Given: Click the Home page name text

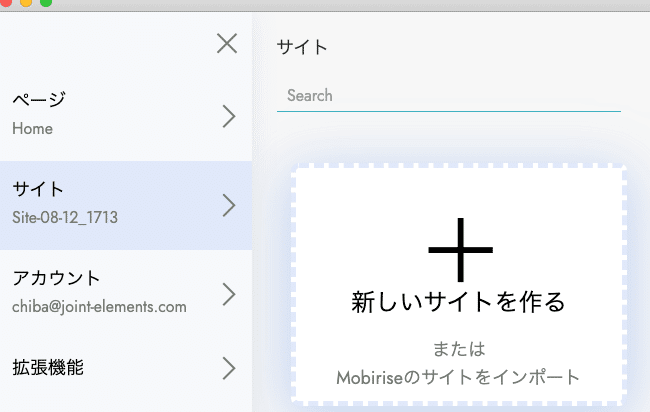Looking at the screenshot, I should pos(32,128).
